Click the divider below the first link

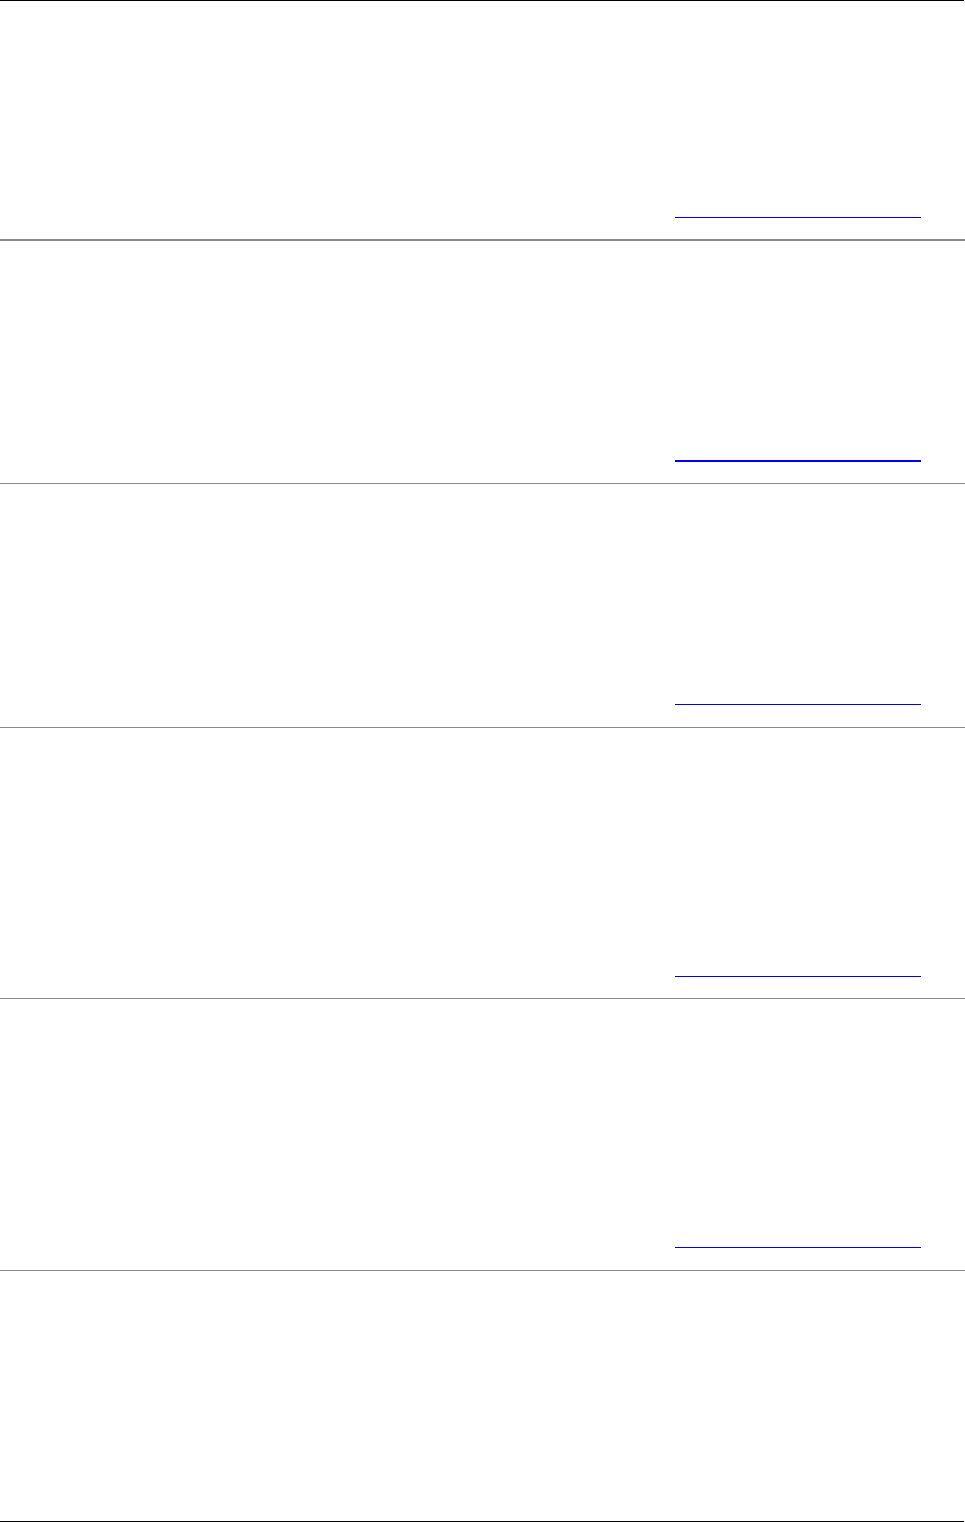(482, 240)
